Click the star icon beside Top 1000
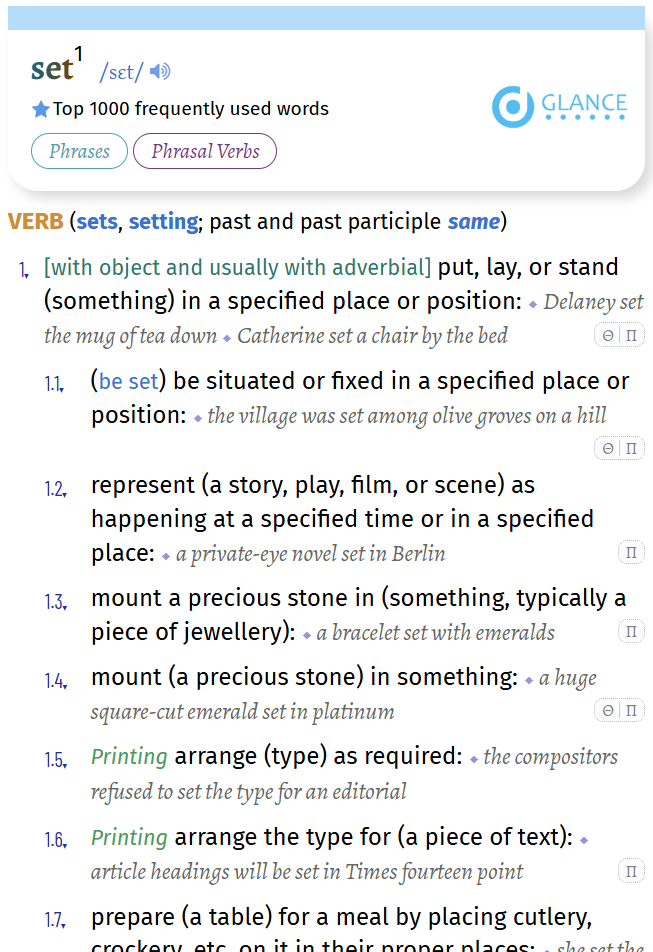653x952 pixels. coord(41,109)
